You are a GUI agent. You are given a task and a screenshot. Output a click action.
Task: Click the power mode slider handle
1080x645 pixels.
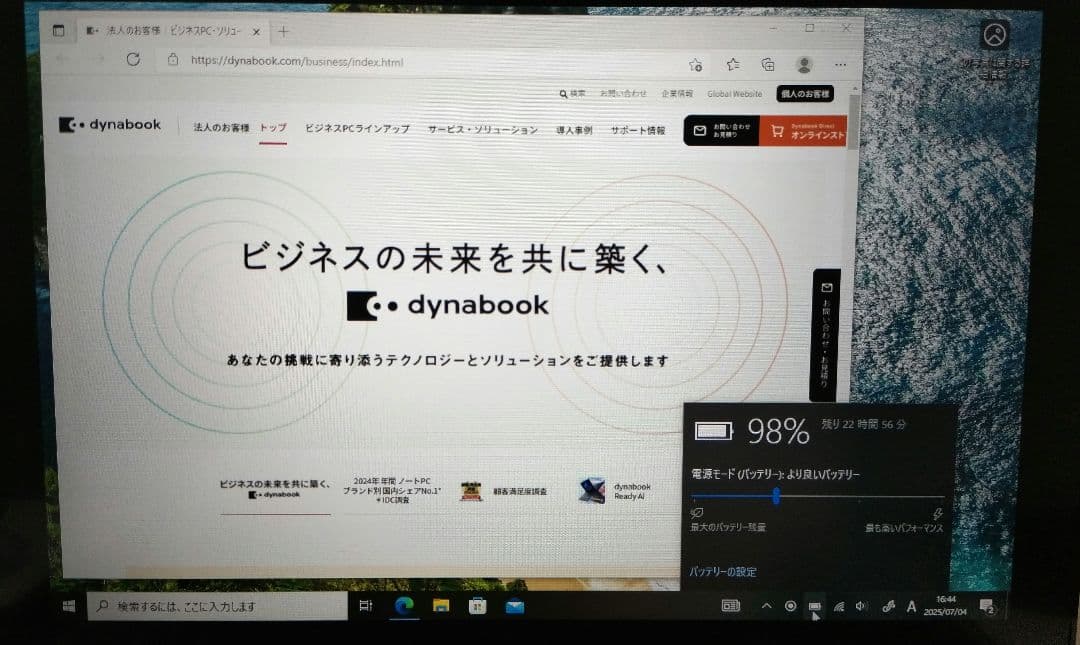[776, 495]
